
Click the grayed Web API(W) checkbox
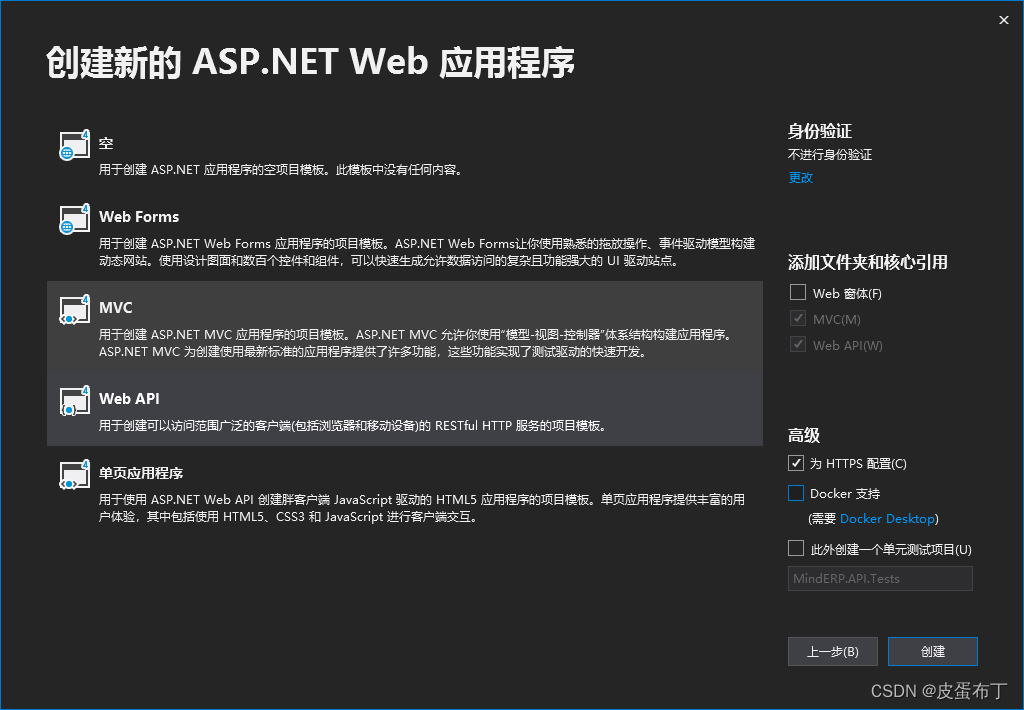[797, 345]
